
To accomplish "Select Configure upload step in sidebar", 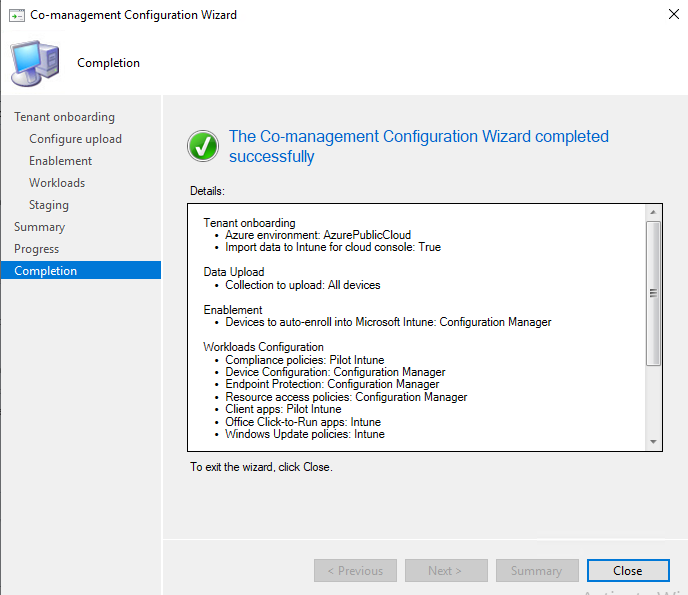I will (x=75, y=139).
